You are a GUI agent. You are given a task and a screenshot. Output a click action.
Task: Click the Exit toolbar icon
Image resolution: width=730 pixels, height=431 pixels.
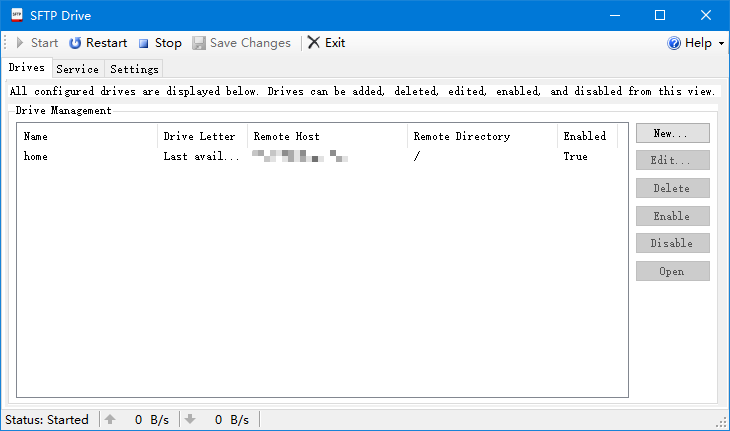click(314, 43)
